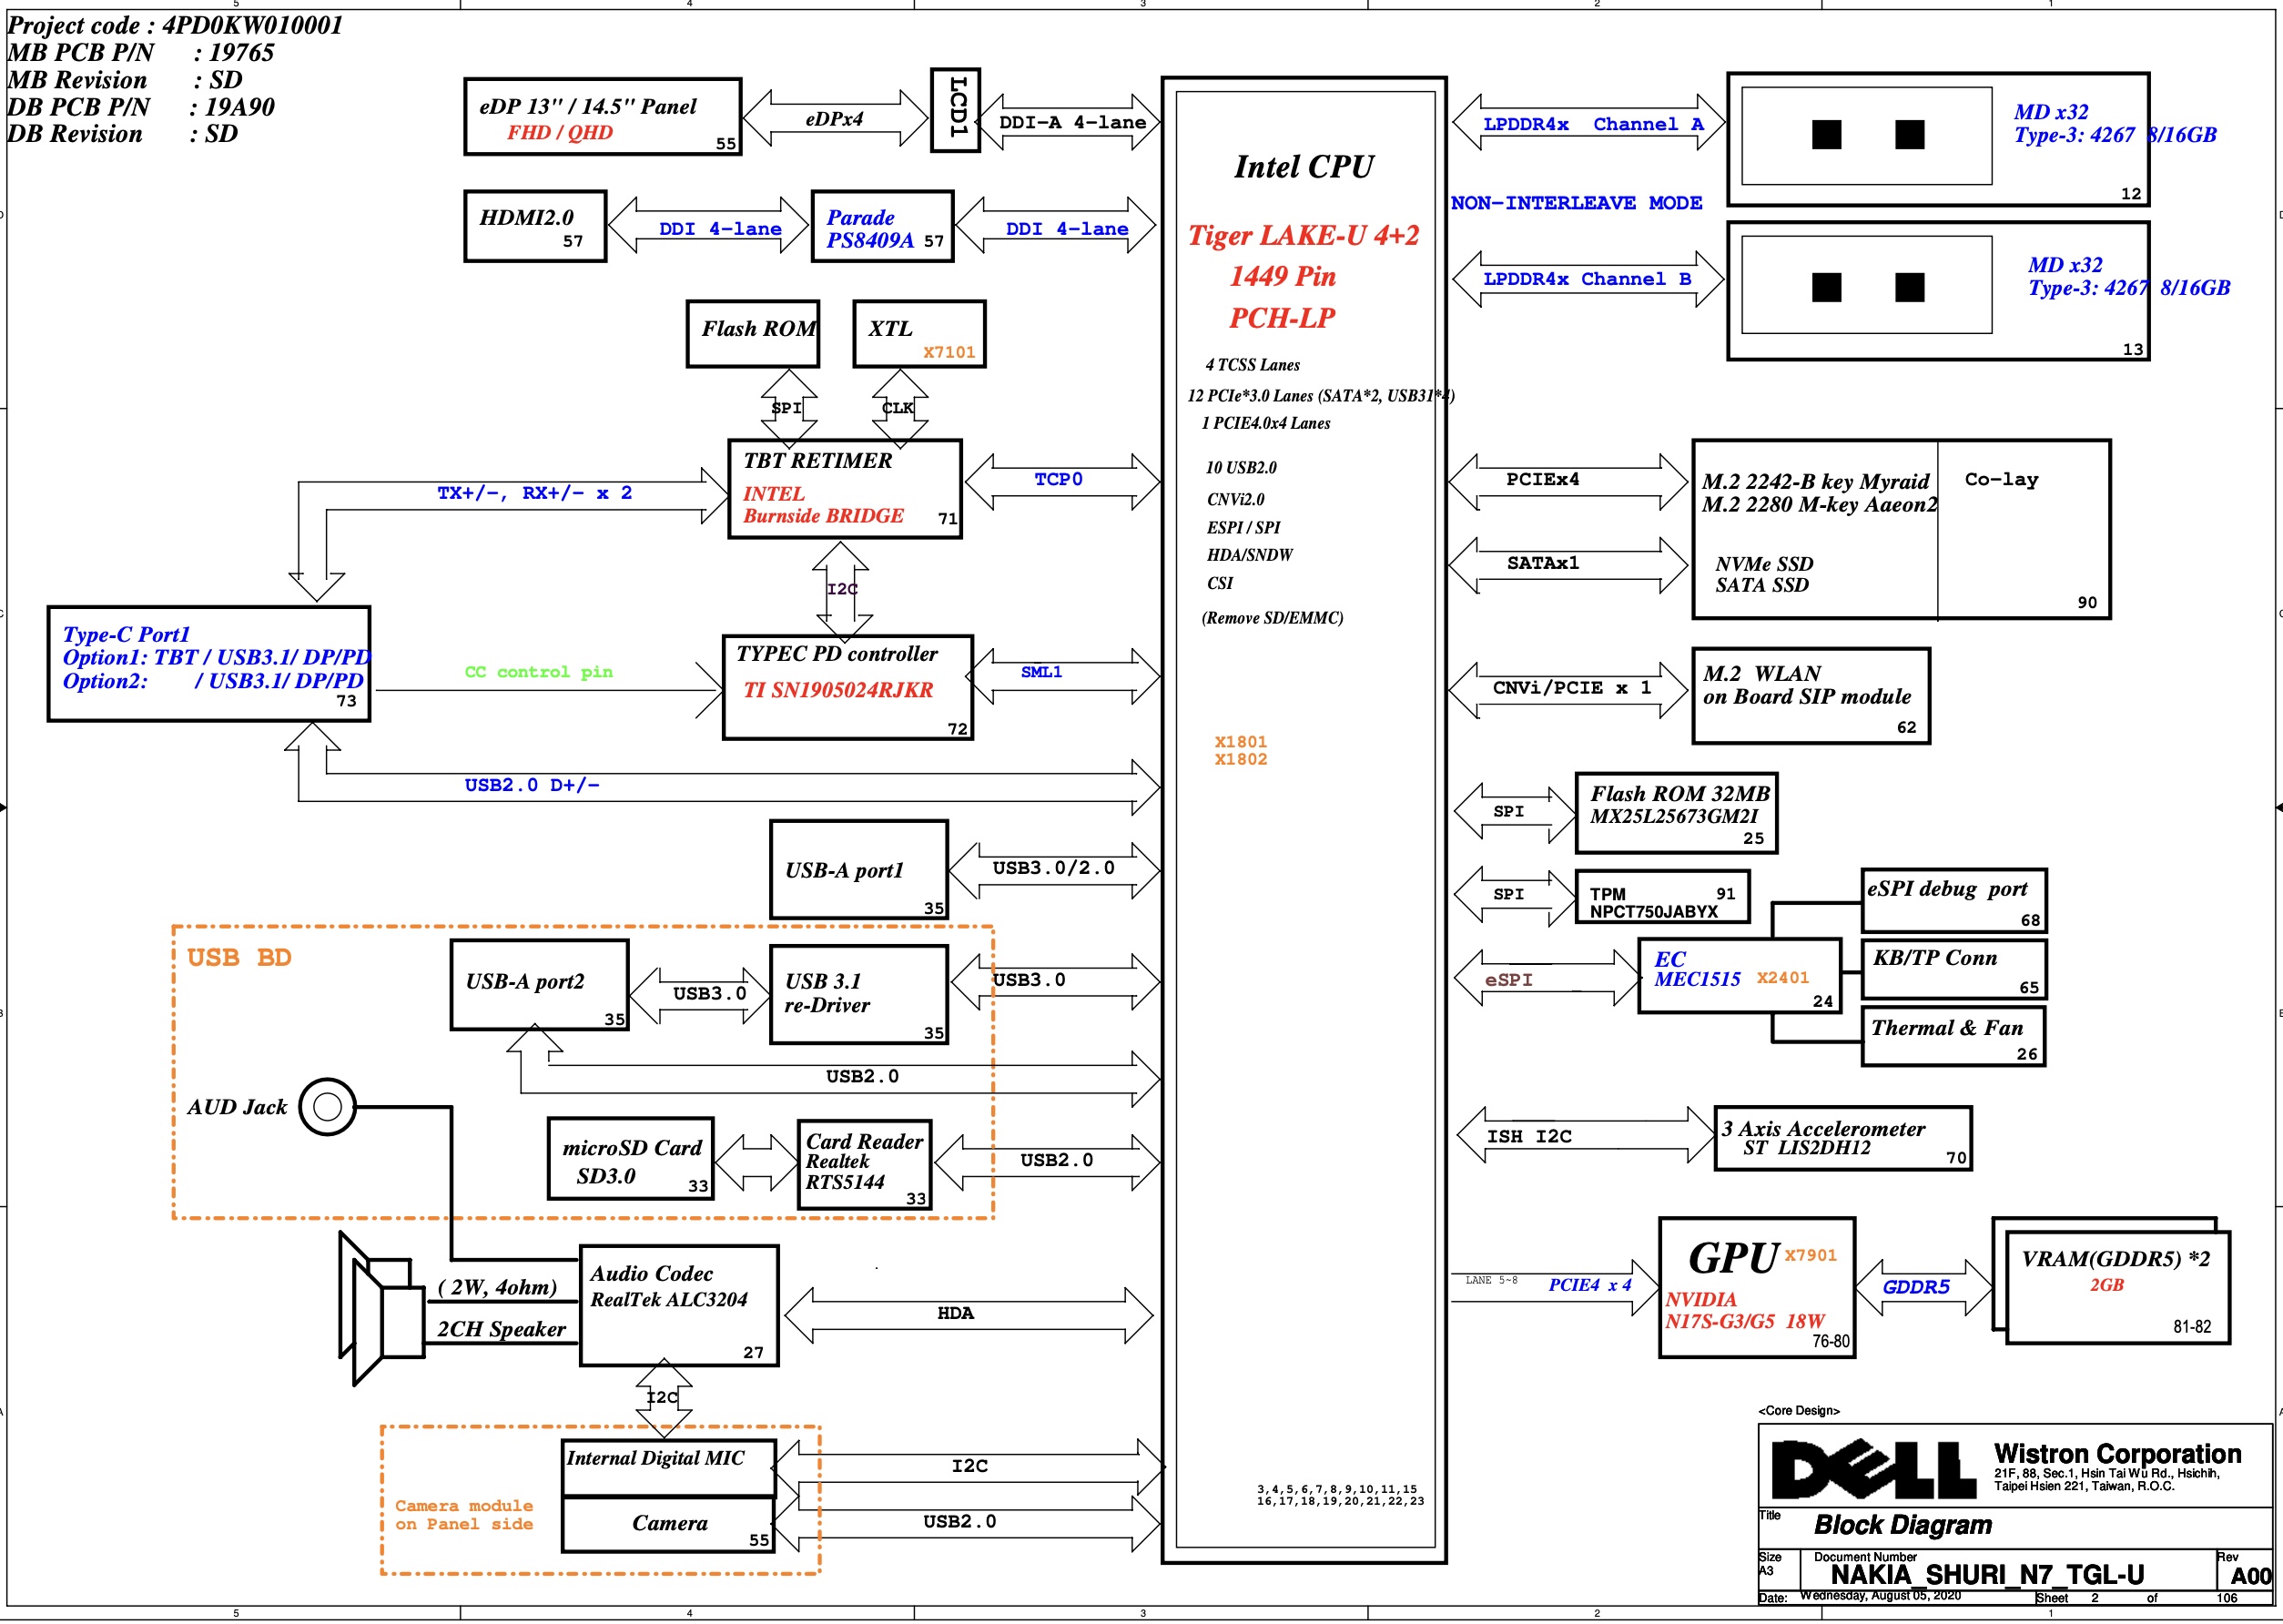
Task: Select the 4 TCSS Lanes text
Action: [x=1252, y=365]
